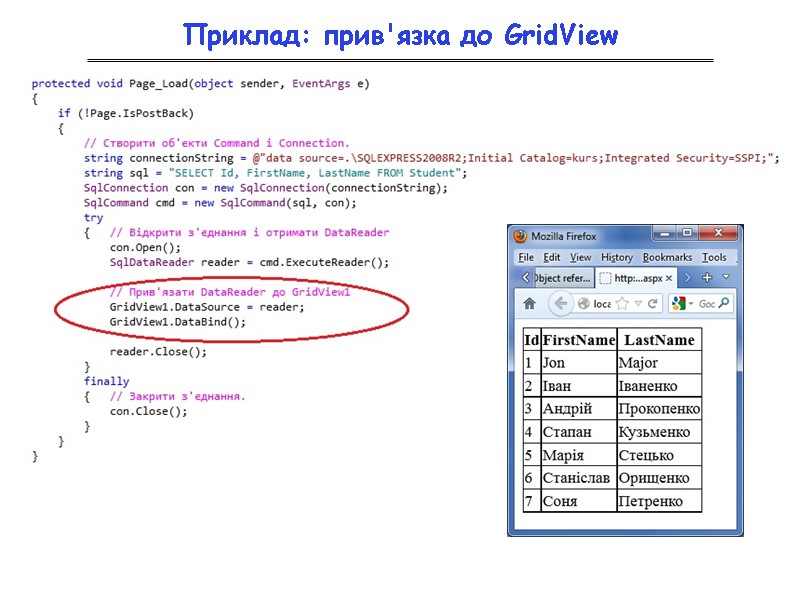The height and width of the screenshot is (600, 800).
Task: Click the con.Close(); code line
Action: click(148, 411)
